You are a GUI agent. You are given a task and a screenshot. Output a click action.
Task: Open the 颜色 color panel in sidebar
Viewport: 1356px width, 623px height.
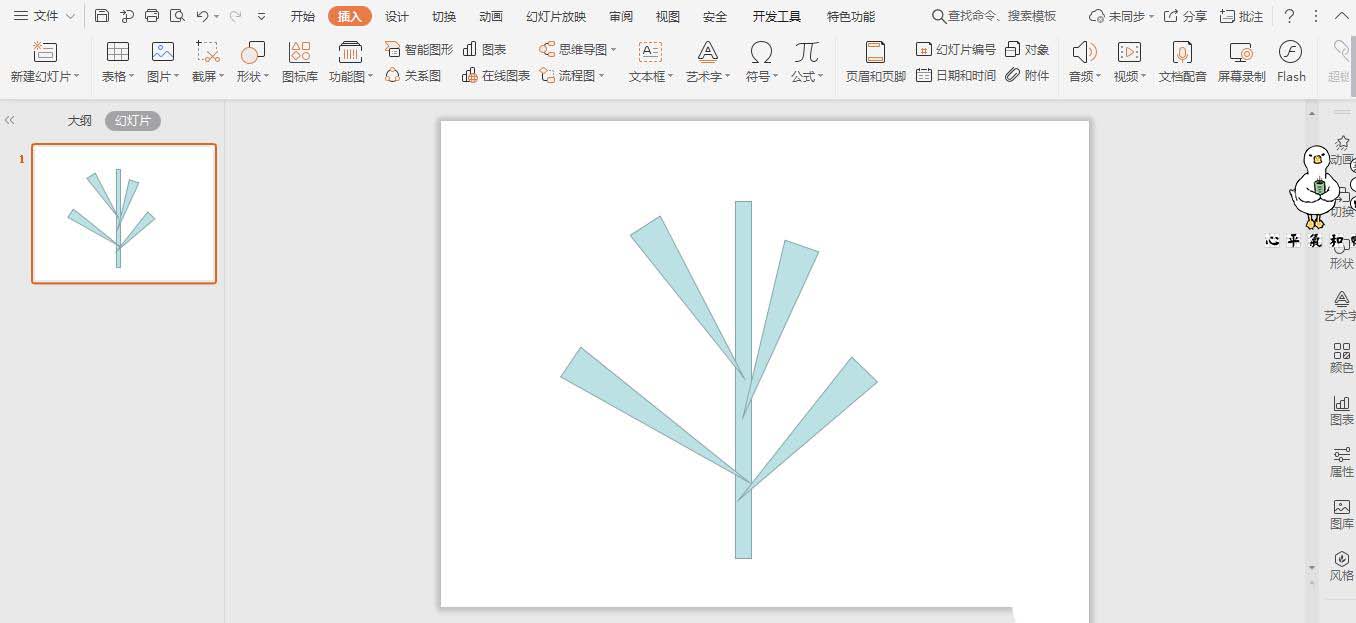(x=1342, y=358)
